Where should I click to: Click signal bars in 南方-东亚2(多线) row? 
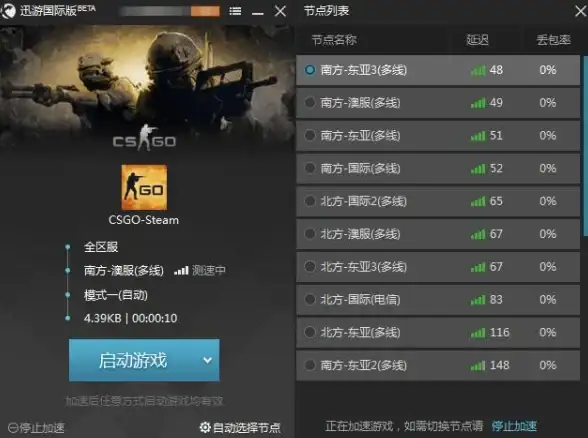[478, 365]
